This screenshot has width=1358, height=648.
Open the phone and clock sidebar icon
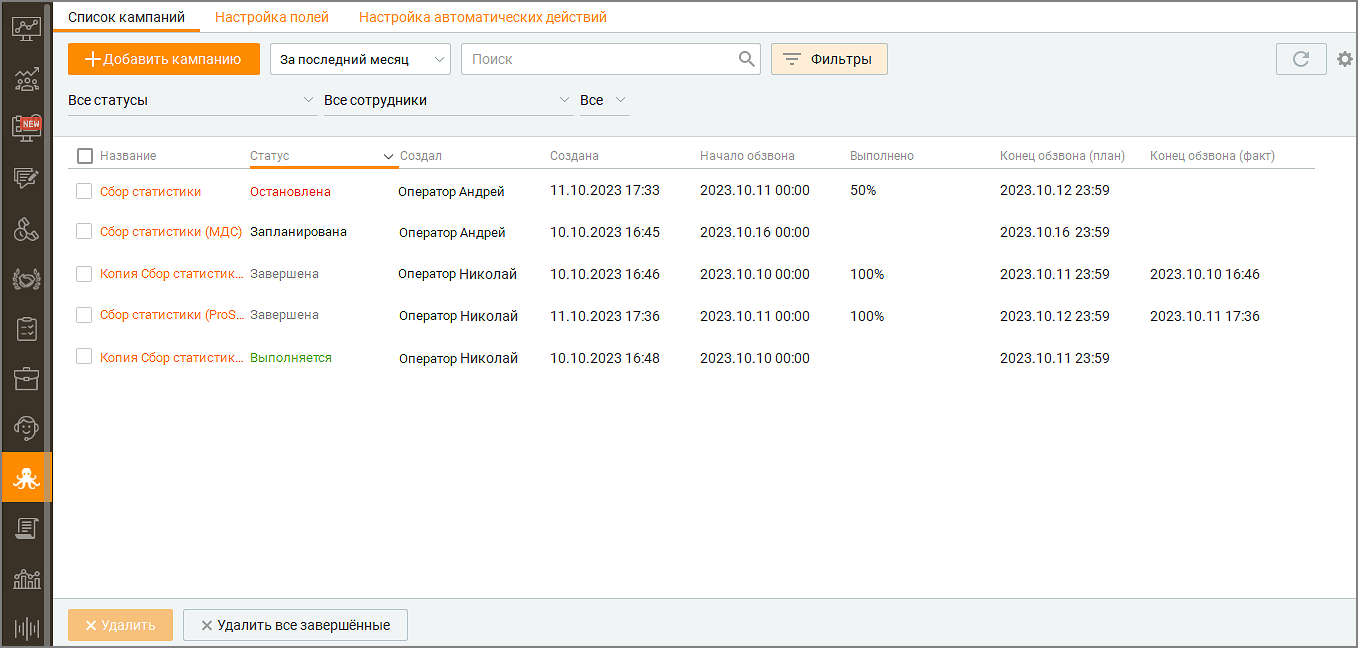(26, 229)
